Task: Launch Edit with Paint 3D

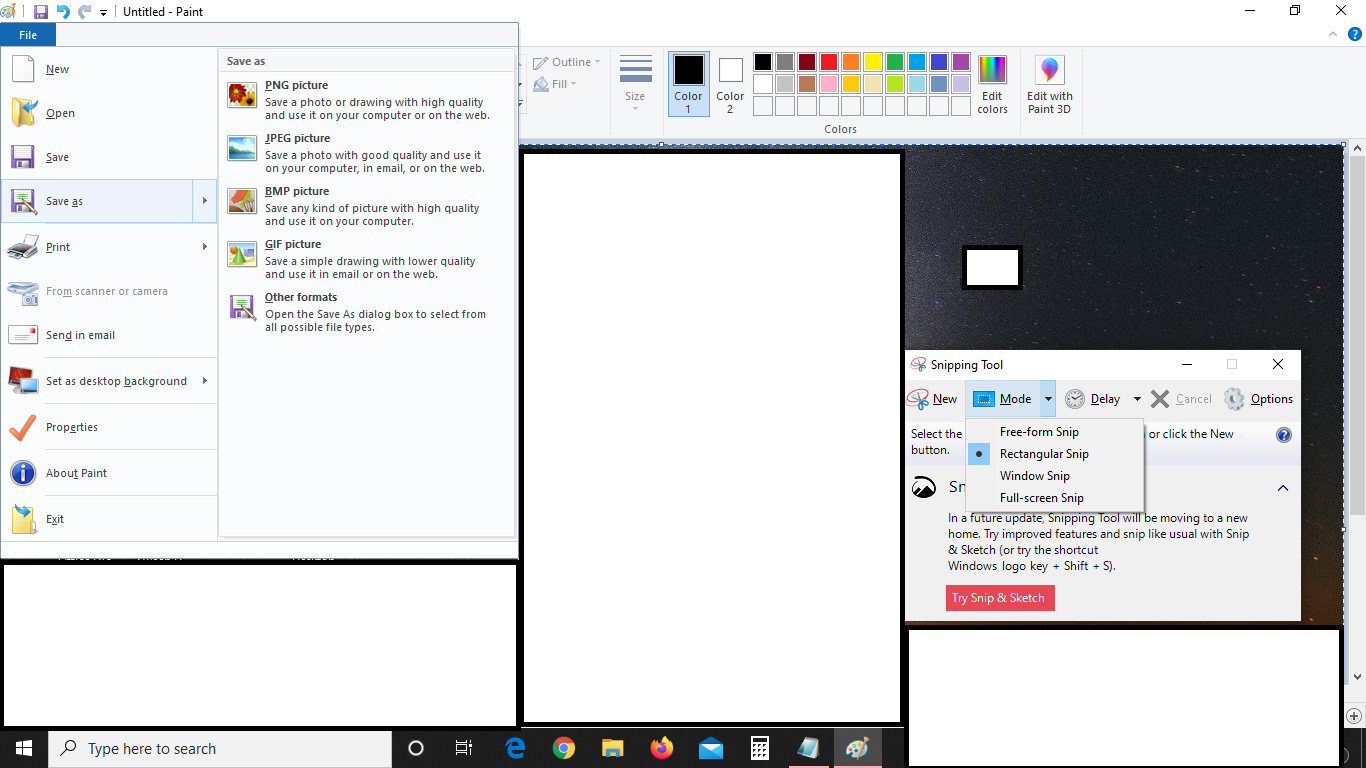Action: [1049, 70]
